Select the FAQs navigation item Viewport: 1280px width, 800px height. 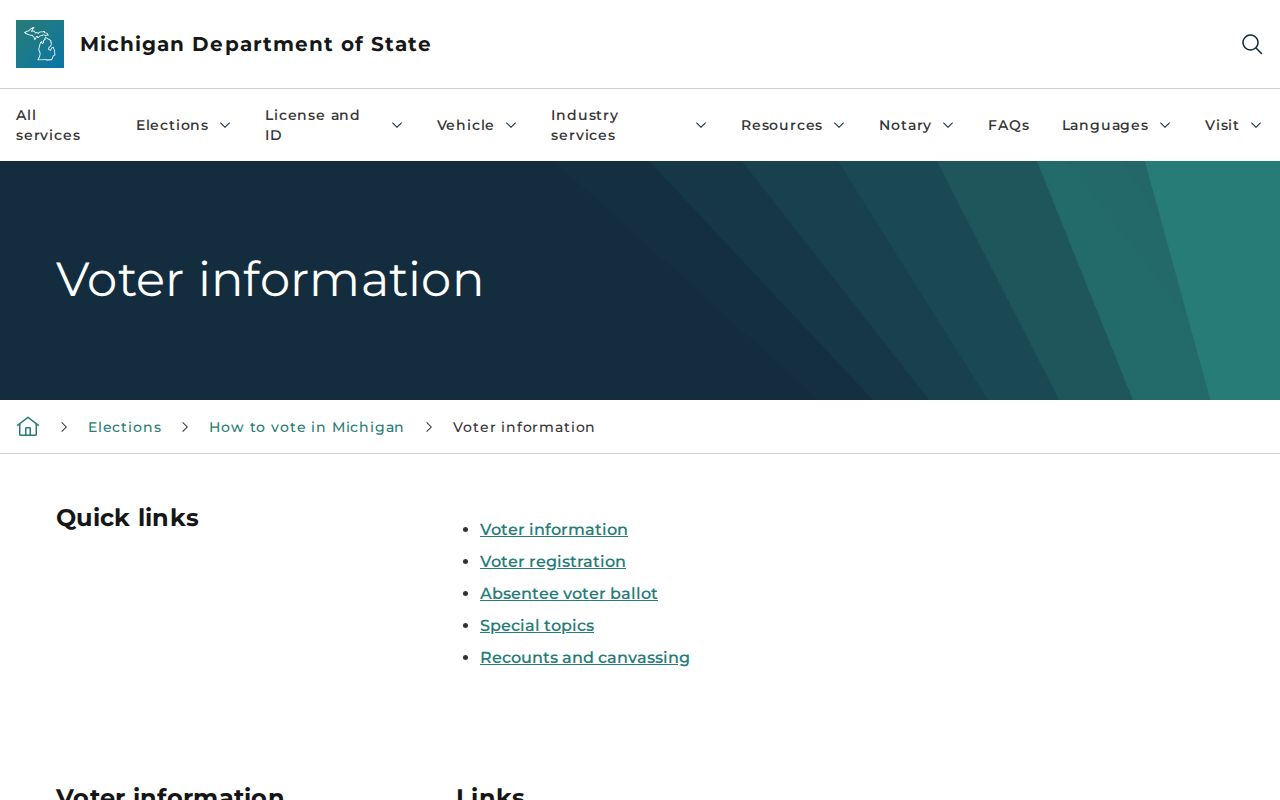point(1008,125)
